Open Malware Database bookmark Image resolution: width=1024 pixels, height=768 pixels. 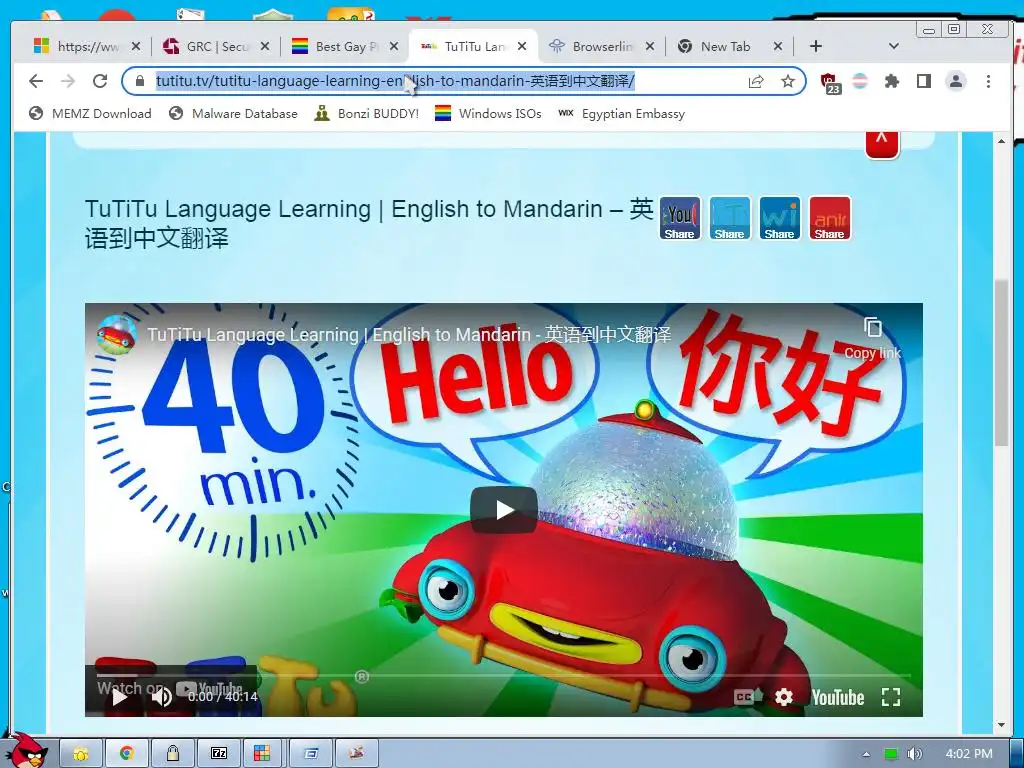click(x=232, y=114)
